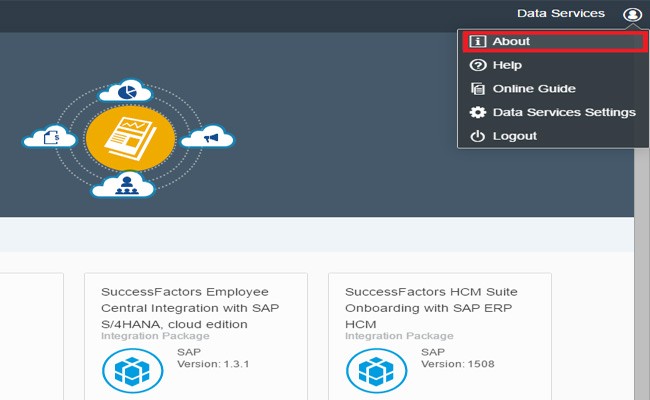Image resolution: width=650 pixels, height=400 pixels.
Task: Click the Data Services Settings gear icon
Action: point(478,112)
